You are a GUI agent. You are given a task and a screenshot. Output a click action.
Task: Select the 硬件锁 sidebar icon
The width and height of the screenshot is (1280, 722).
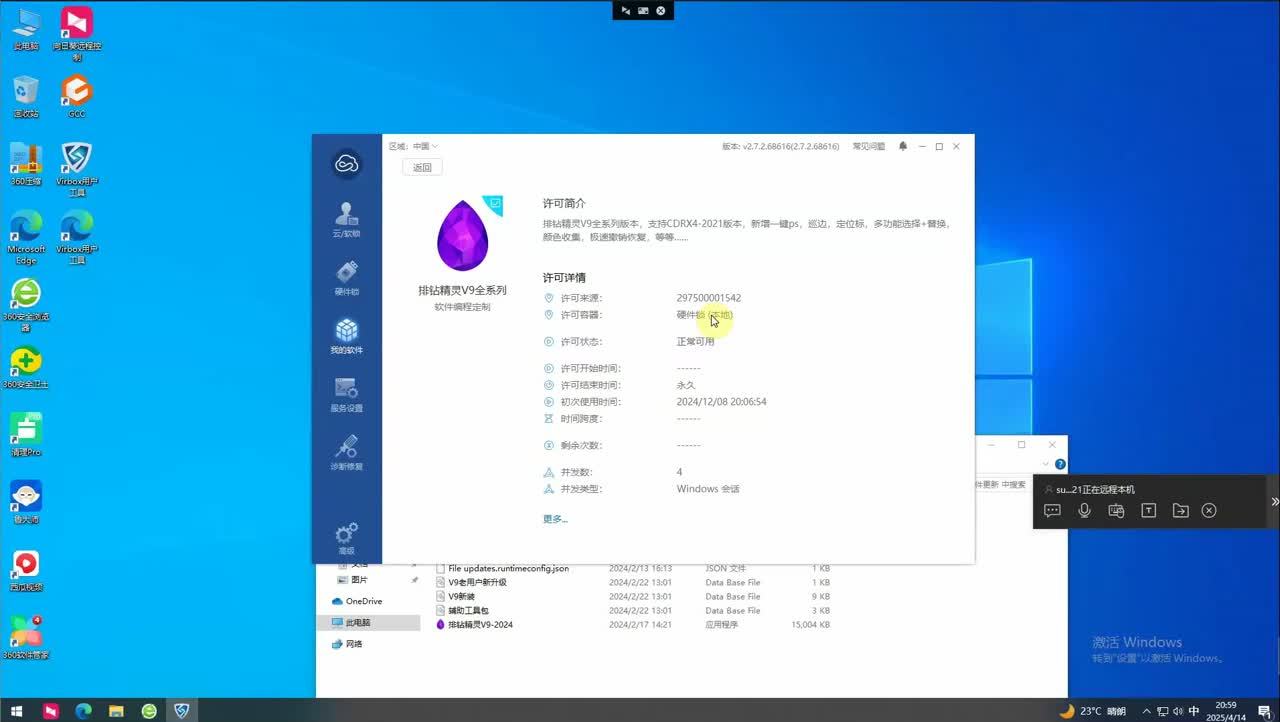click(x=346, y=278)
